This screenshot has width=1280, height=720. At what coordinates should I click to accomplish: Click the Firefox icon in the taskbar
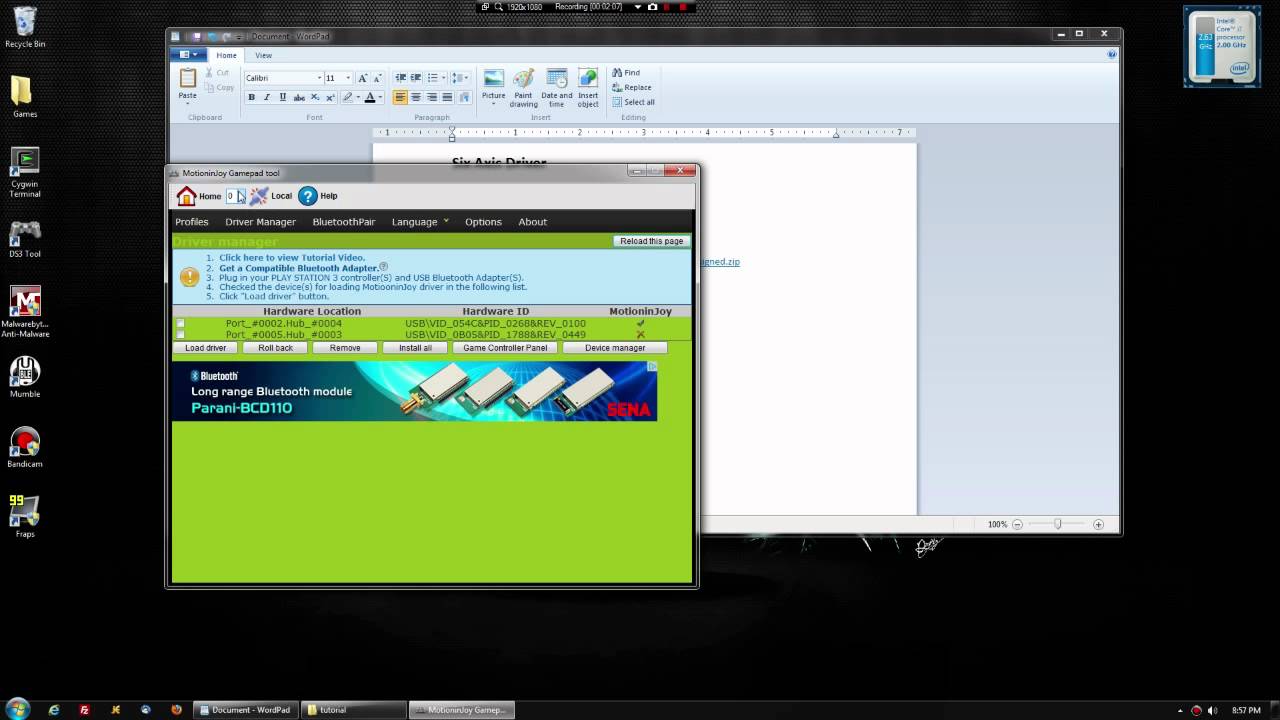click(176, 710)
